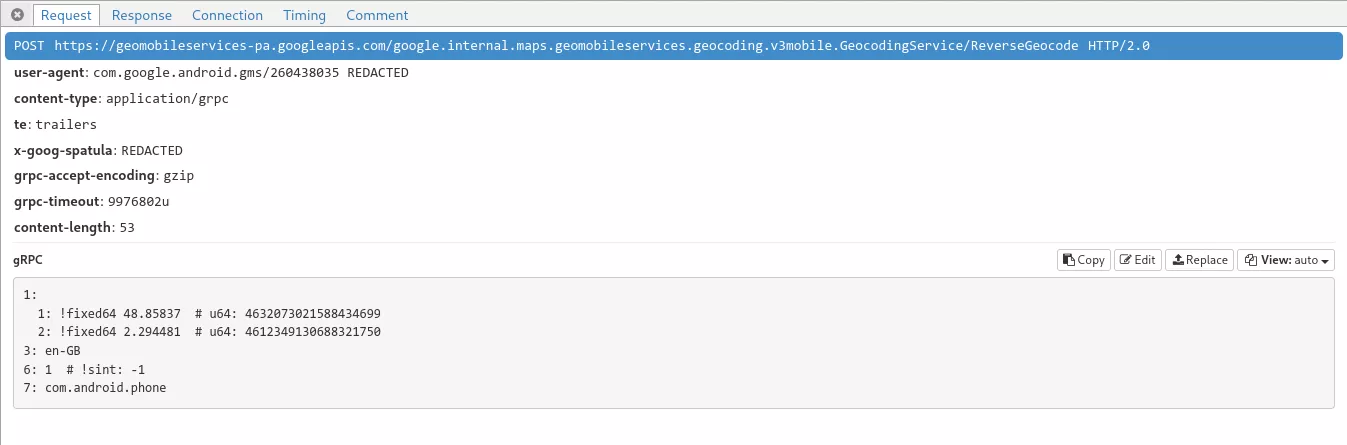
Task: Select the Request tab
Action: [66, 15]
